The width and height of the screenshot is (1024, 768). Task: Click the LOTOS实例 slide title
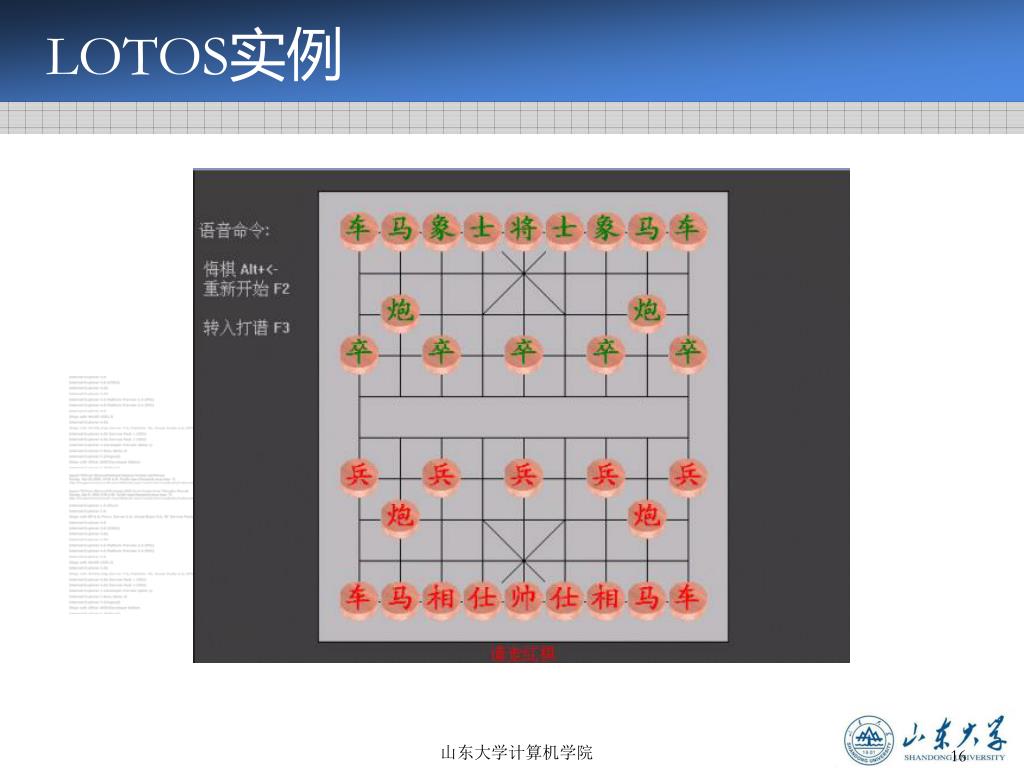click(x=194, y=55)
